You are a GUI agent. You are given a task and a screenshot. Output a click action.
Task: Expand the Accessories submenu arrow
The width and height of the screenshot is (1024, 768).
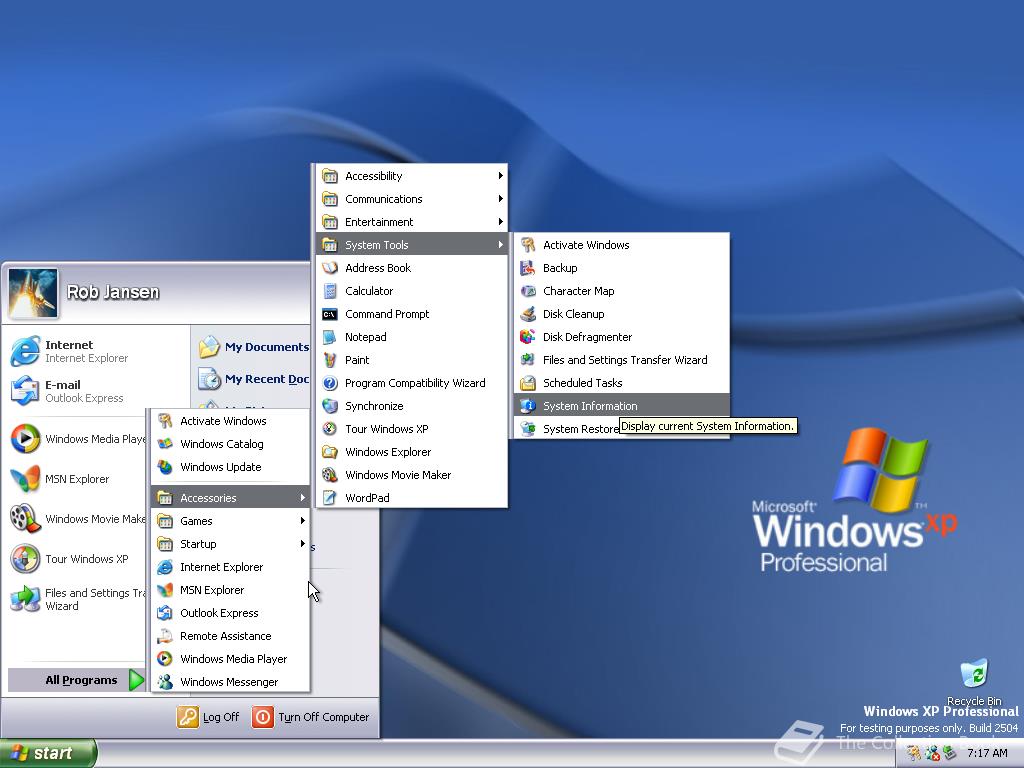coord(302,498)
